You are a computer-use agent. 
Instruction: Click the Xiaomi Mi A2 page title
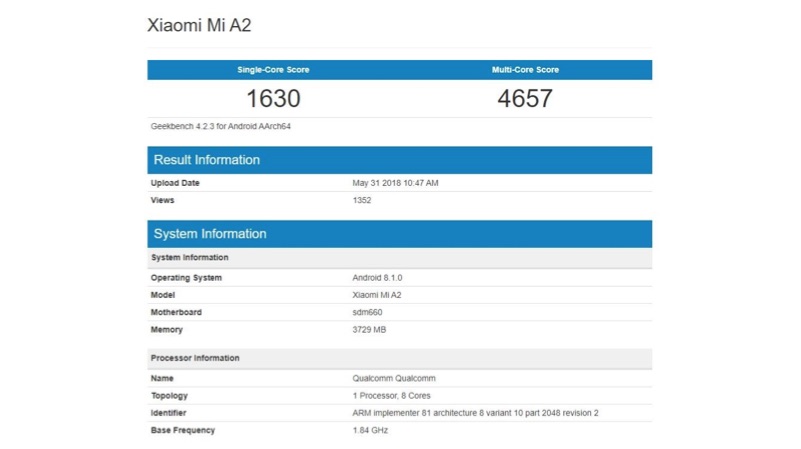click(199, 26)
